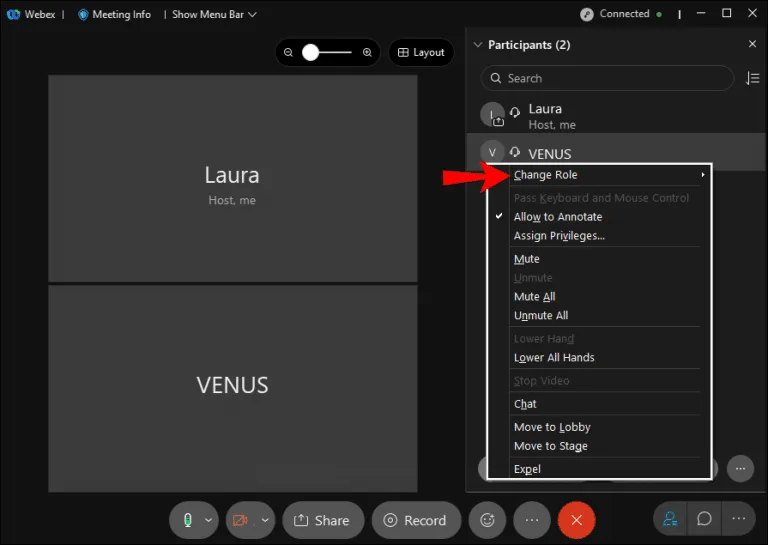Collapse the Participants panel chevron
The width and height of the screenshot is (768, 545).
pyautogui.click(x=478, y=45)
